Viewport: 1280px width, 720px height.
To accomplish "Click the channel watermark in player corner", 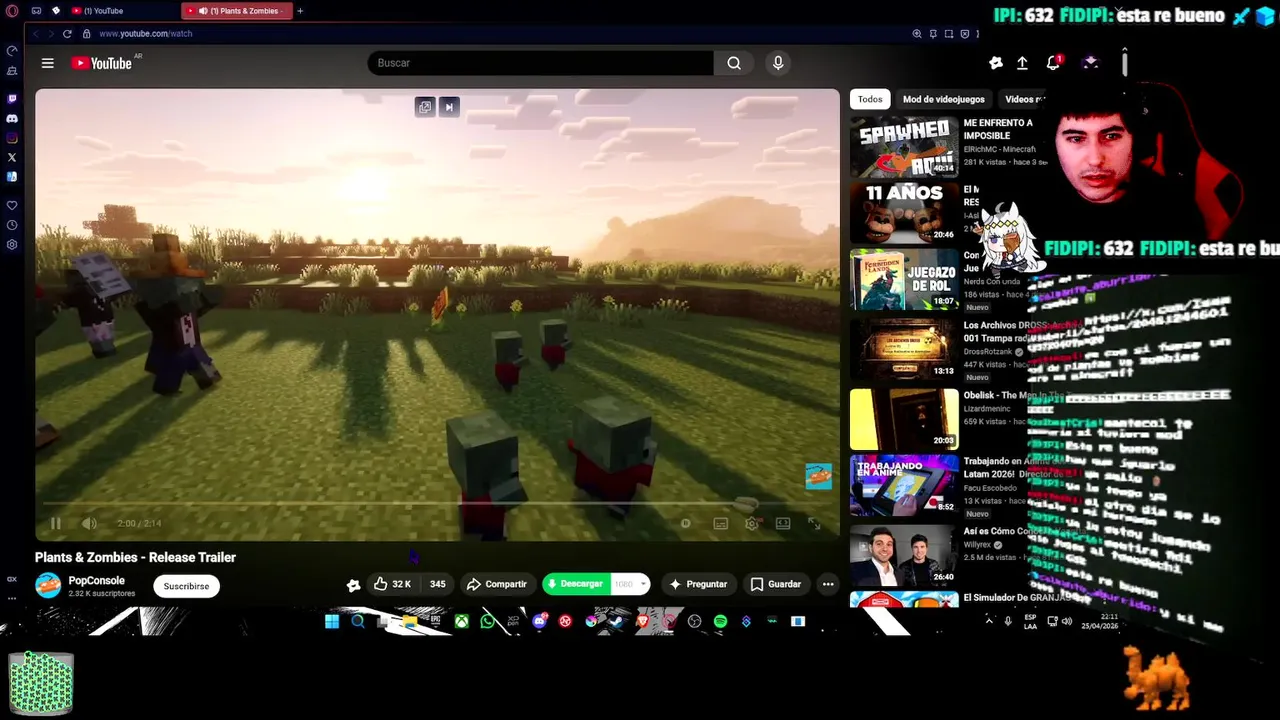I will (818, 476).
